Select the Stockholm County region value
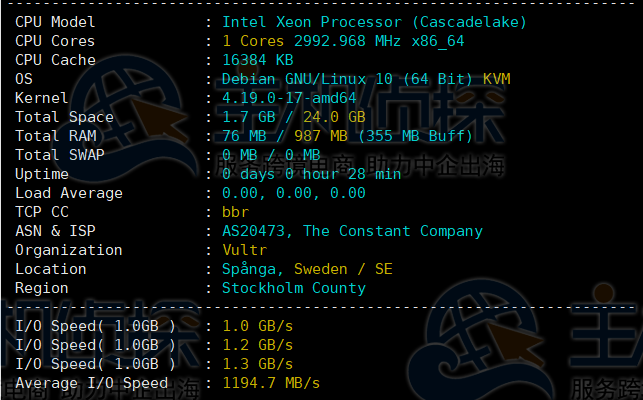This screenshot has height=400, width=643. [x=293, y=288]
